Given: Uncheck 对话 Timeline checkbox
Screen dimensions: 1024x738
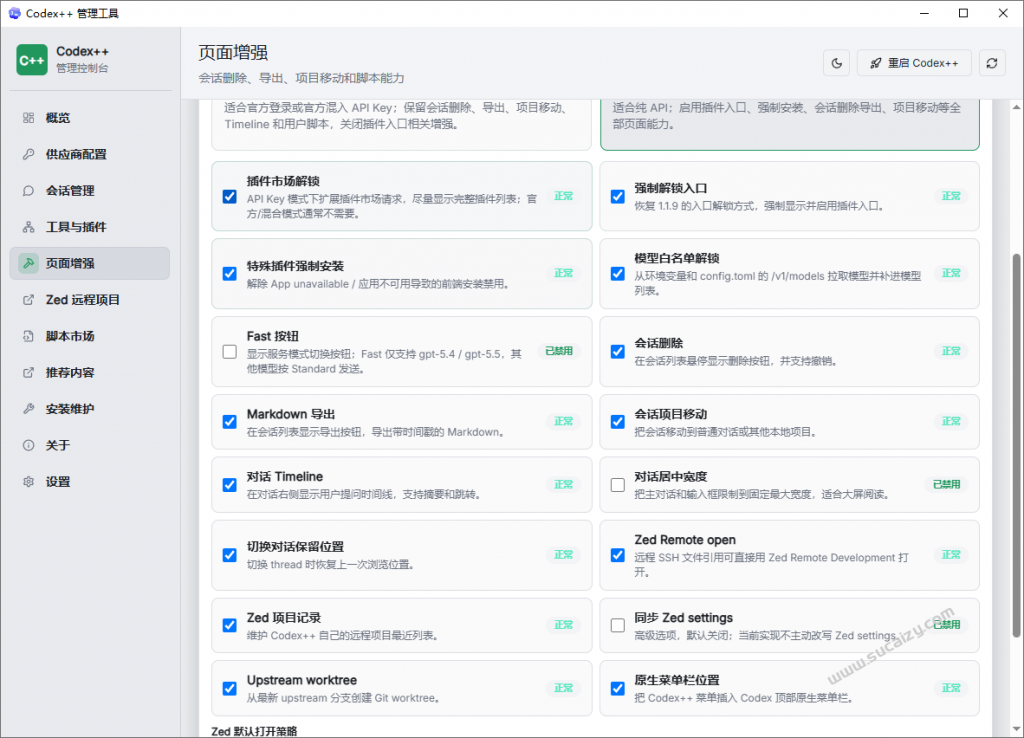Looking at the screenshot, I should (x=229, y=485).
